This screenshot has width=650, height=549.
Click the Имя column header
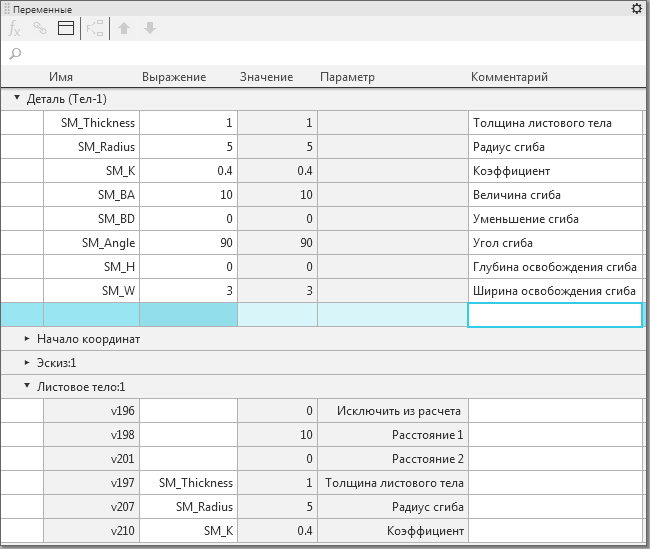click(61, 77)
